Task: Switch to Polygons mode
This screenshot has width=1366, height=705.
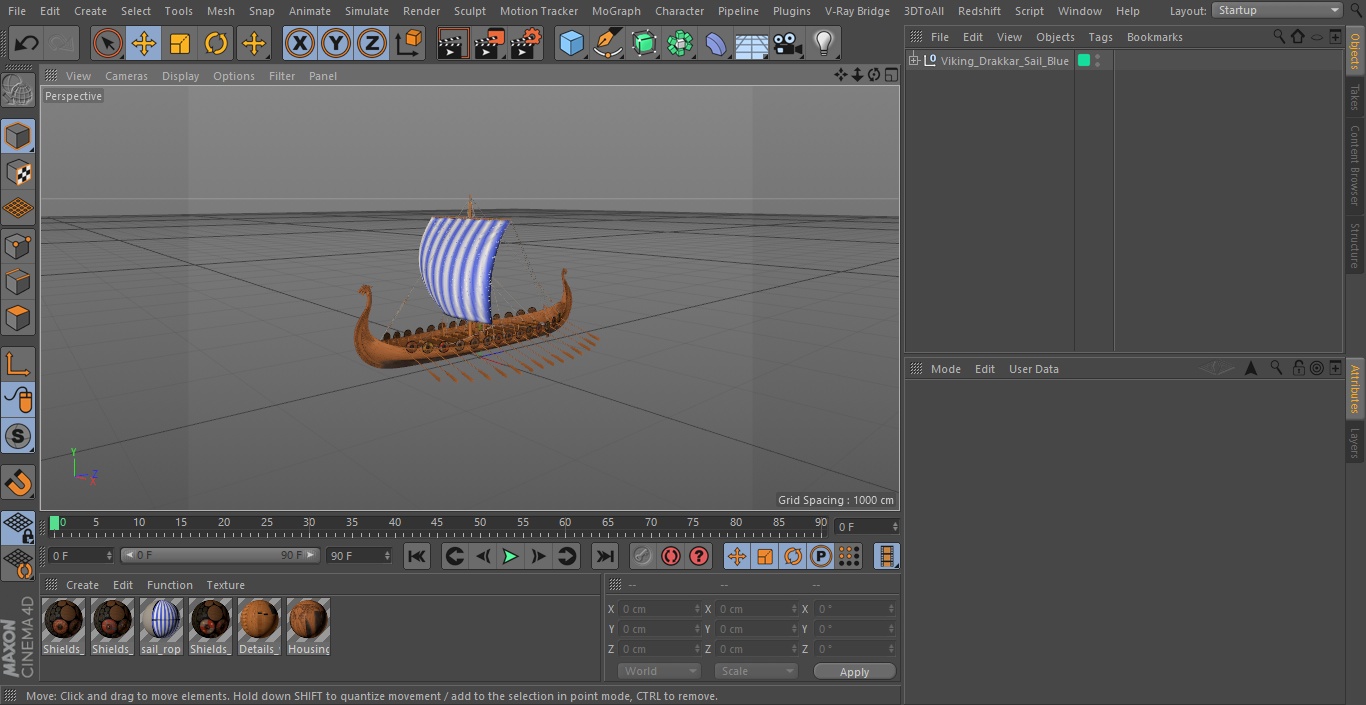Action: [x=18, y=319]
